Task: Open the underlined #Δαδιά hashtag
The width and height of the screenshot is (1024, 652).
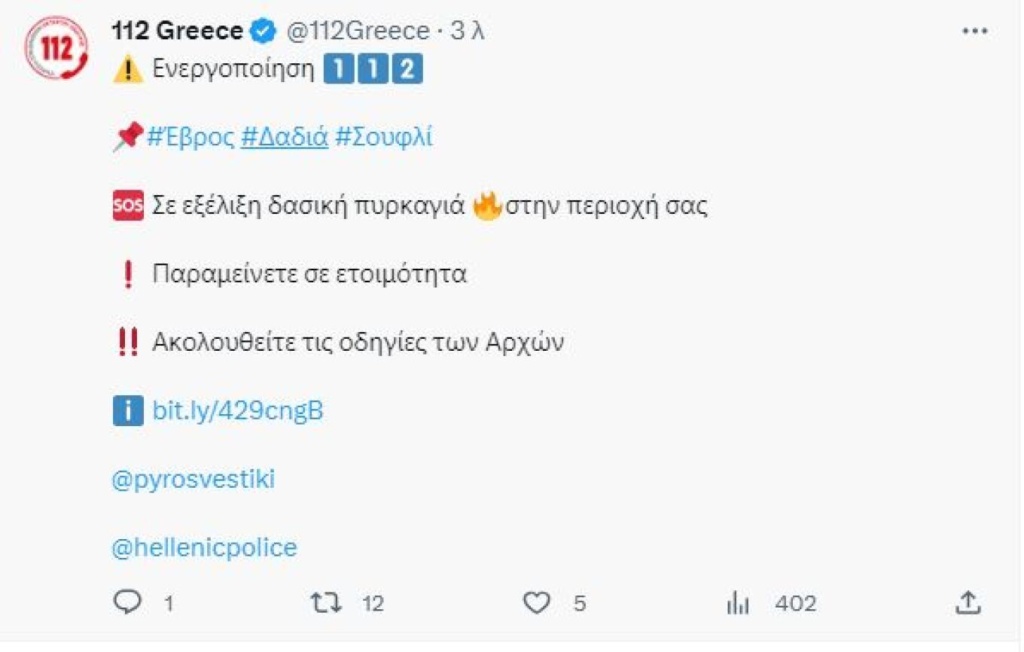Action: (x=285, y=138)
